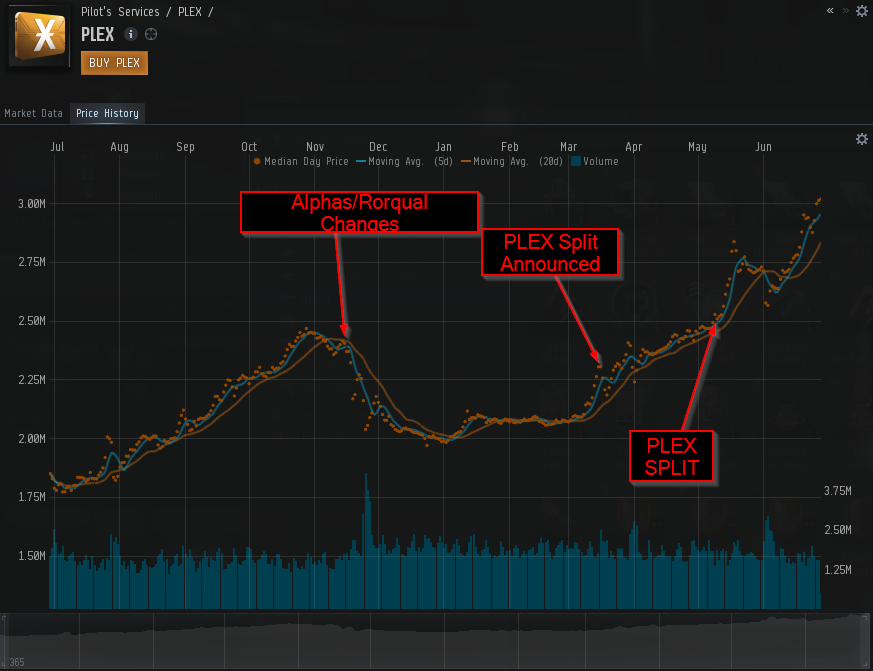Click the 2.50M volume axis label
Viewport: 873px width, 671px height.
[838, 530]
